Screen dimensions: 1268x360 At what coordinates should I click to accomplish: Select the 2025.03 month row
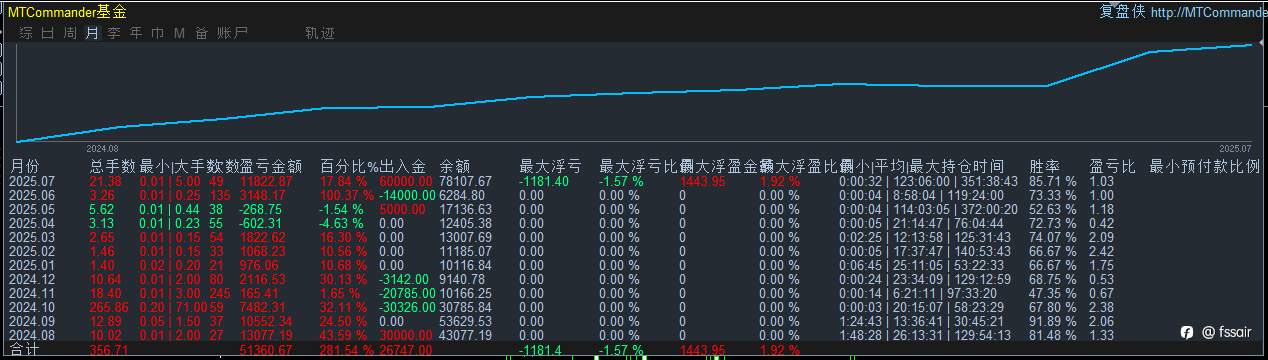tap(634, 237)
